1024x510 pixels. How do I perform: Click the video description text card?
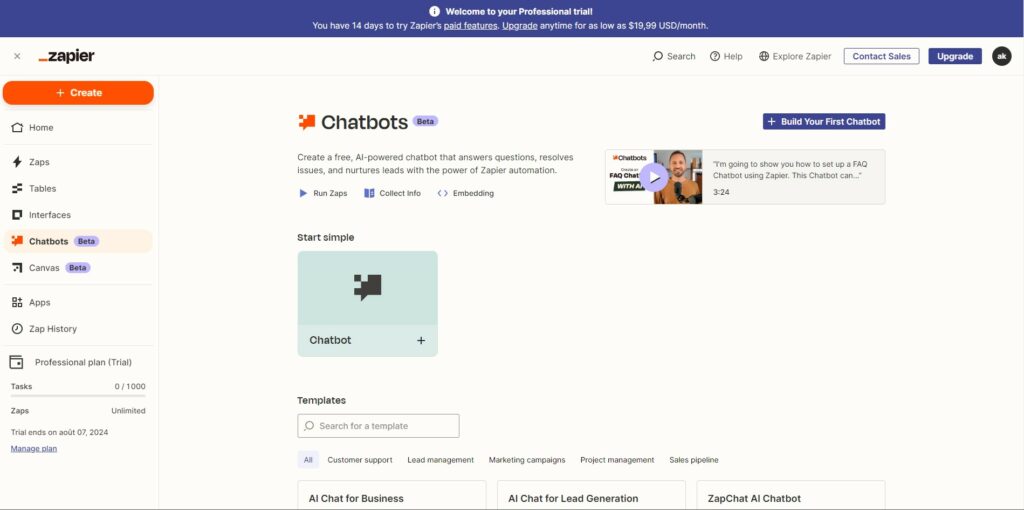[x=793, y=177]
